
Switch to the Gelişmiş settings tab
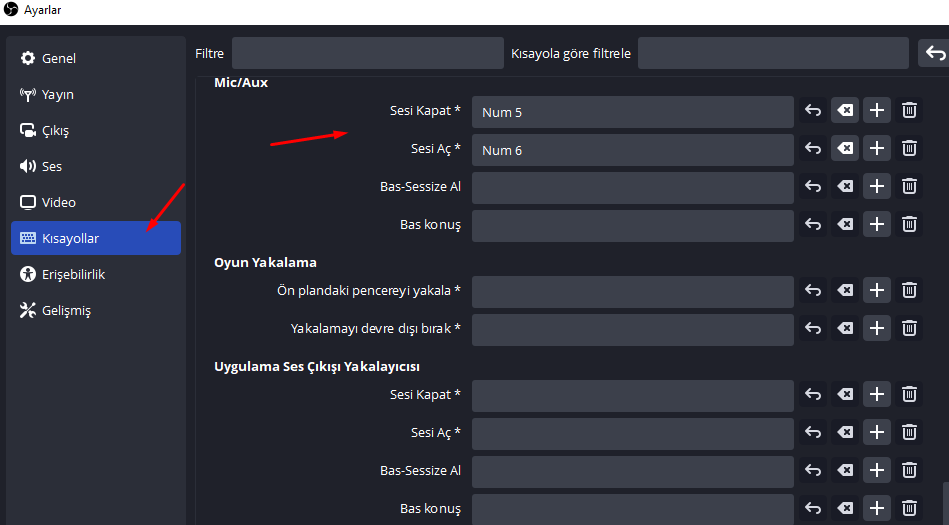click(x=66, y=310)
